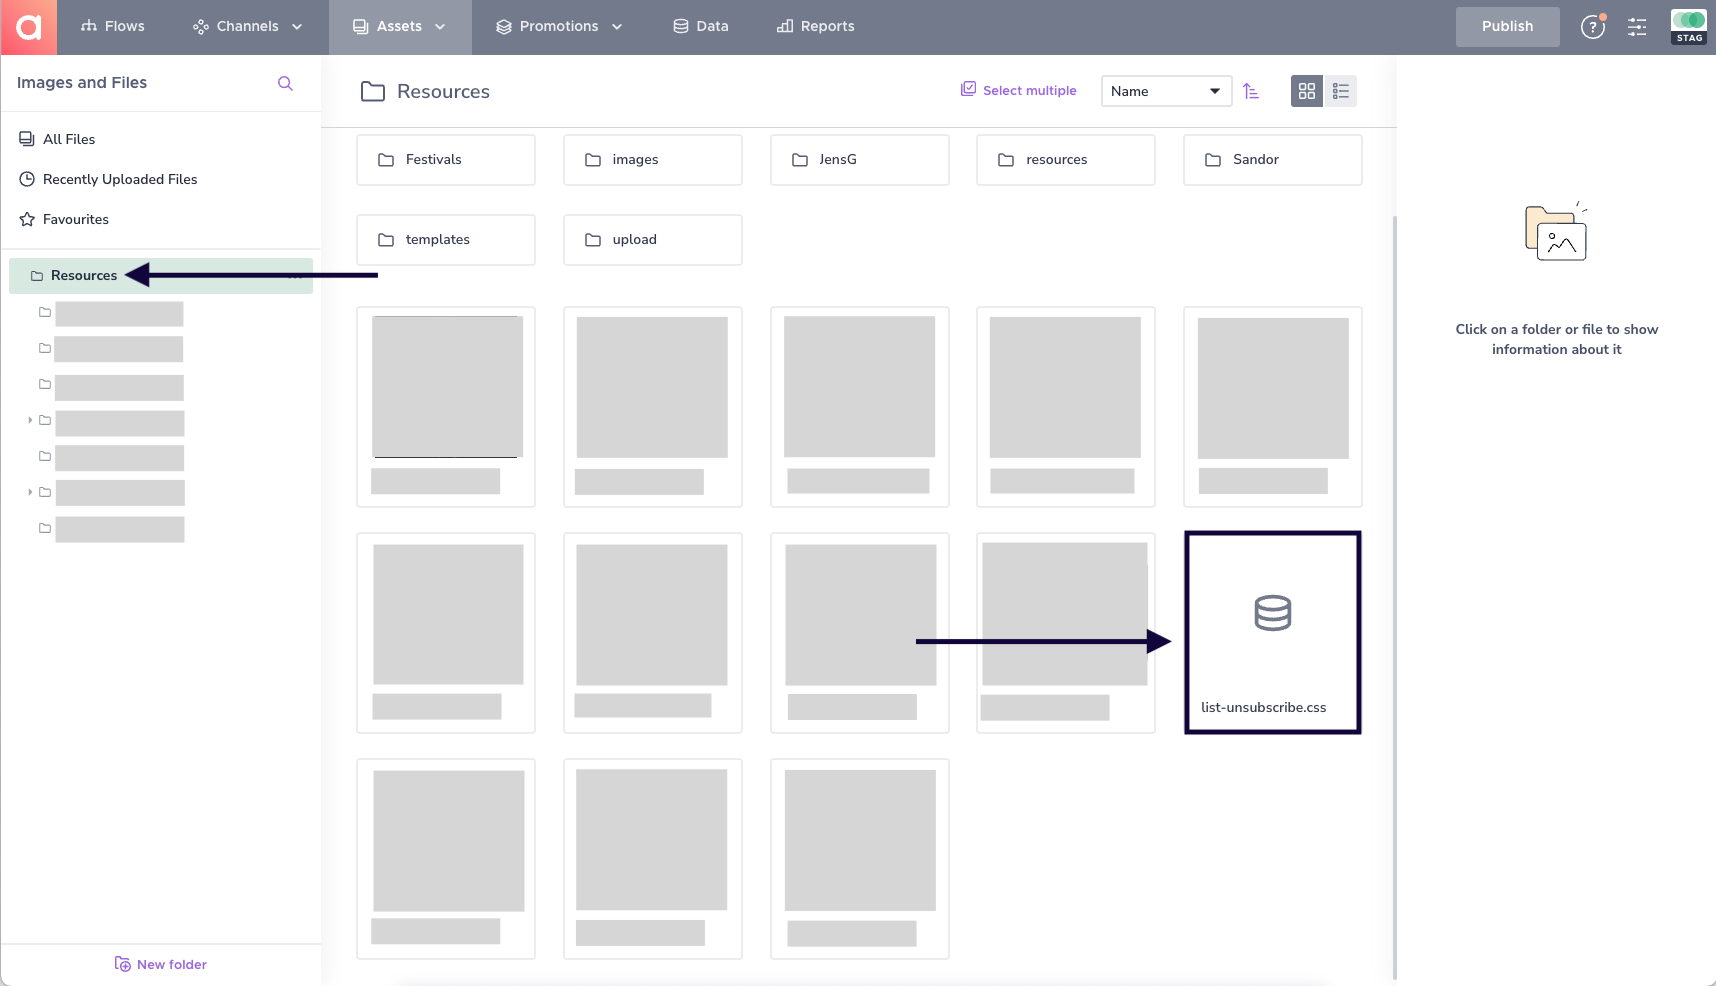Screen dimensions: 1716x986
Task: Create a New folder
Action: point(161,964)
